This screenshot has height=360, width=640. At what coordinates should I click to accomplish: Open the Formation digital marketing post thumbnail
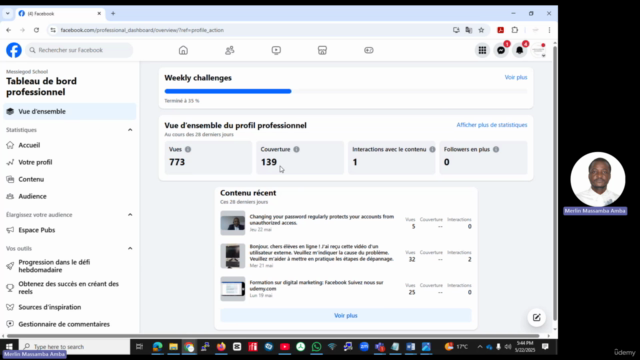[233, 289]
